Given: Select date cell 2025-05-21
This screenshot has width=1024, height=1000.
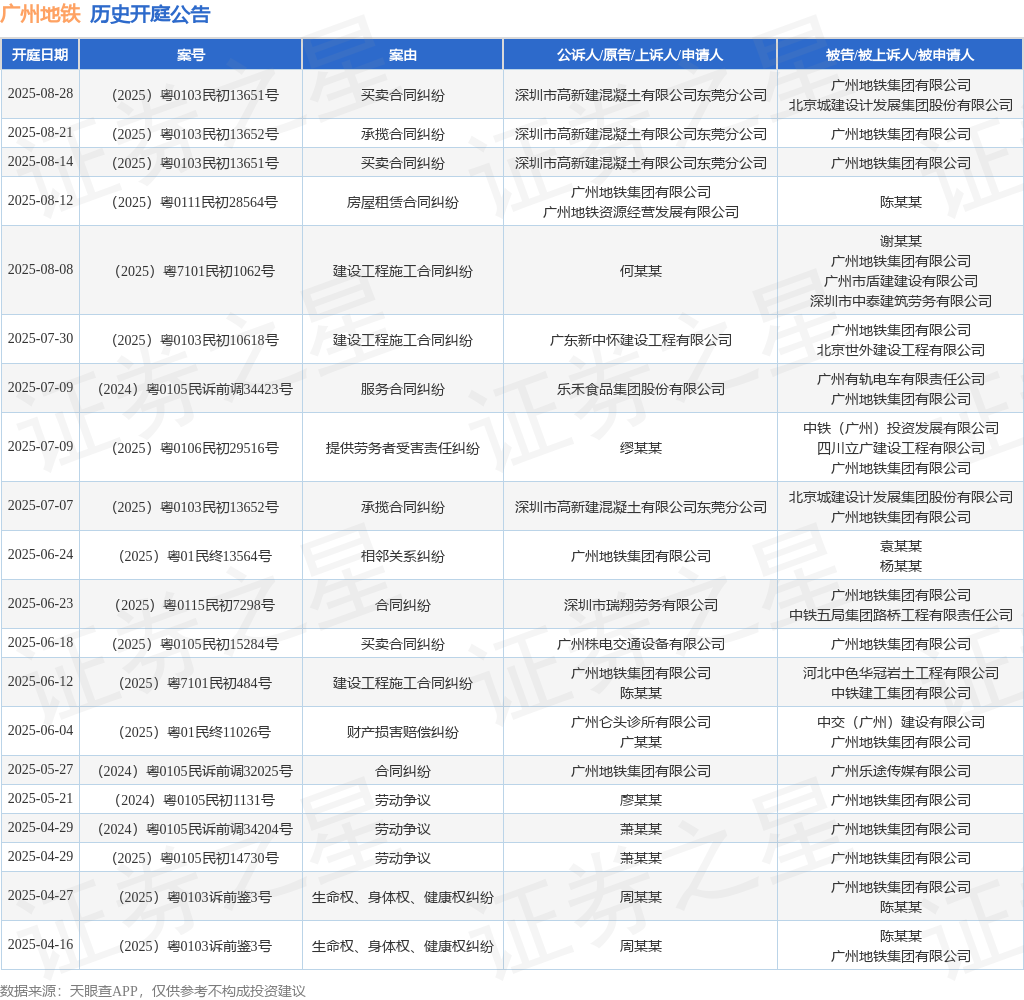Looking at the screenshot, I should 40,799.
